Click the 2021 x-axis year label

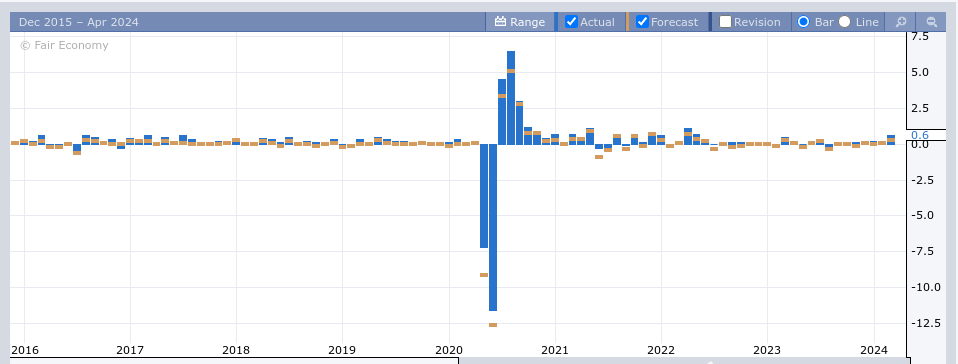click(x=555, y=350)
